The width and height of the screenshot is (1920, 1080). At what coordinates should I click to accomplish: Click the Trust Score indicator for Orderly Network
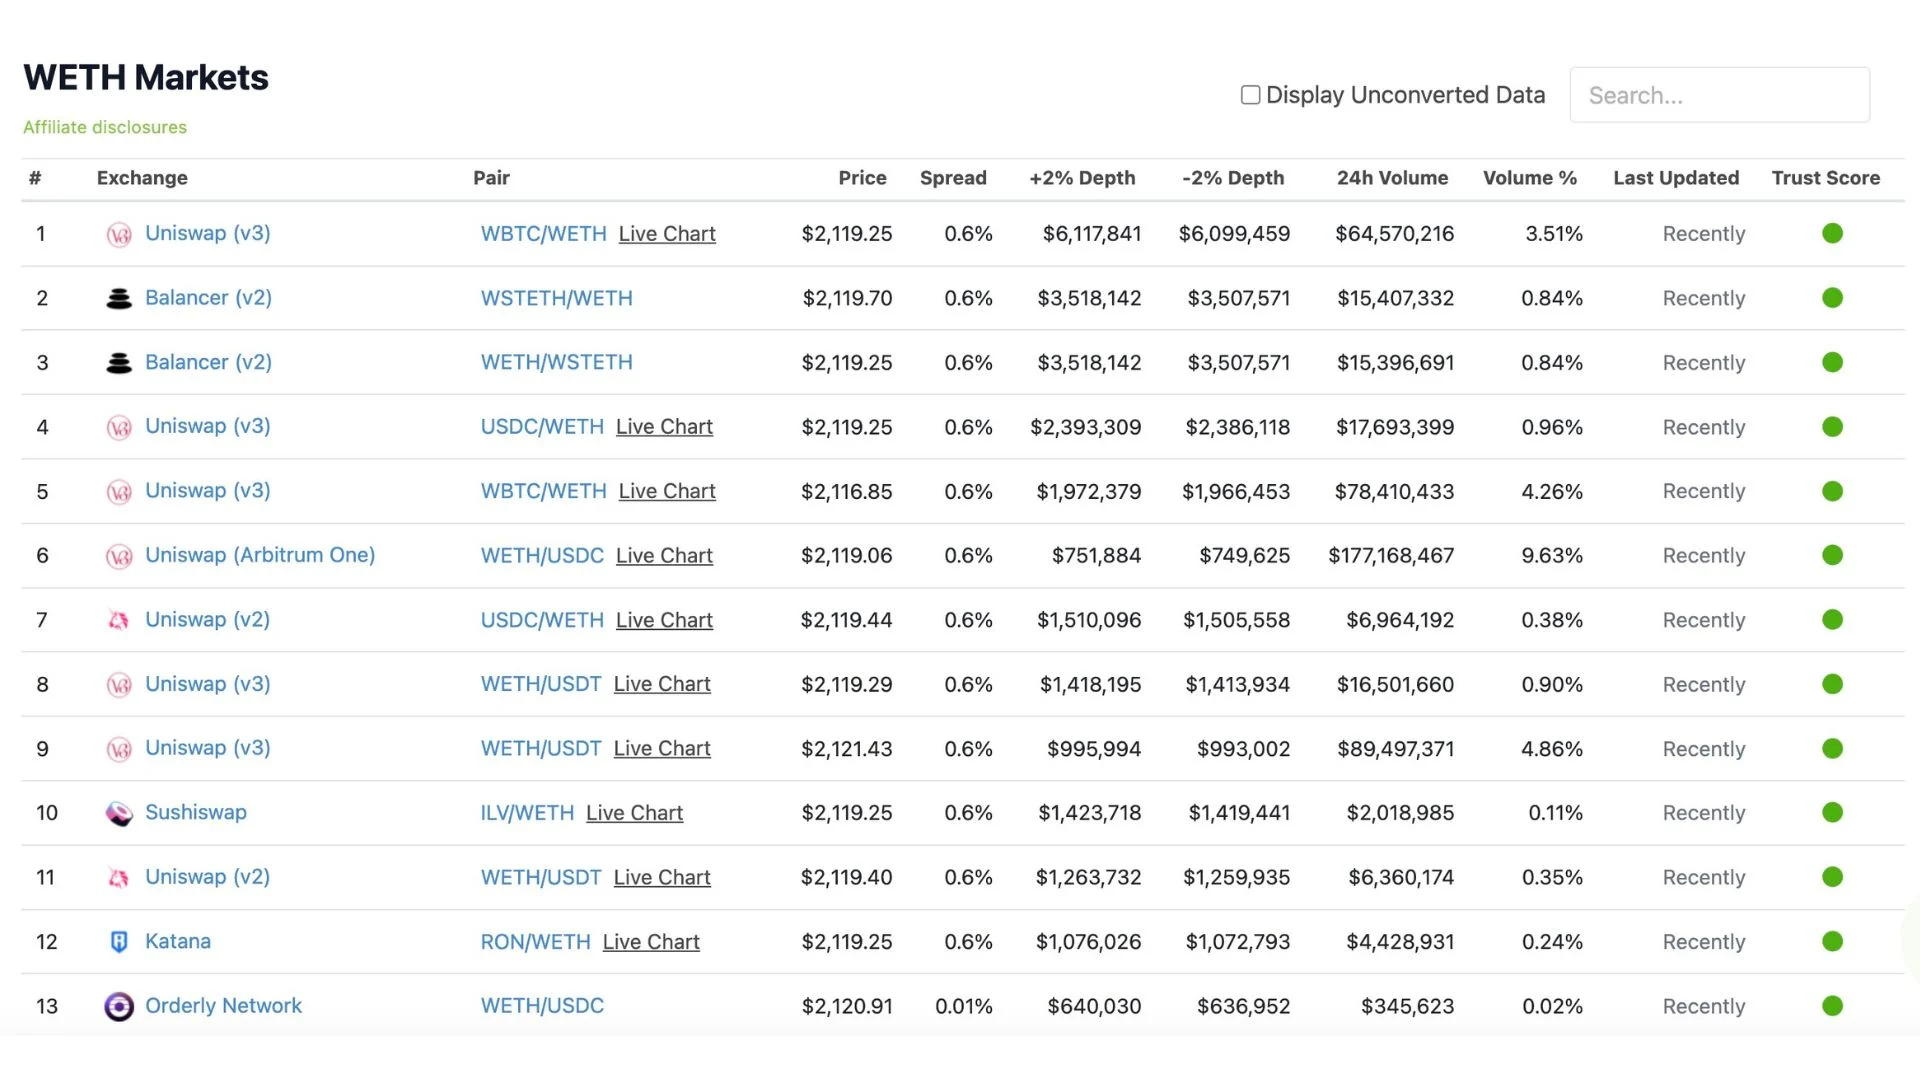coord(1832,1006)
